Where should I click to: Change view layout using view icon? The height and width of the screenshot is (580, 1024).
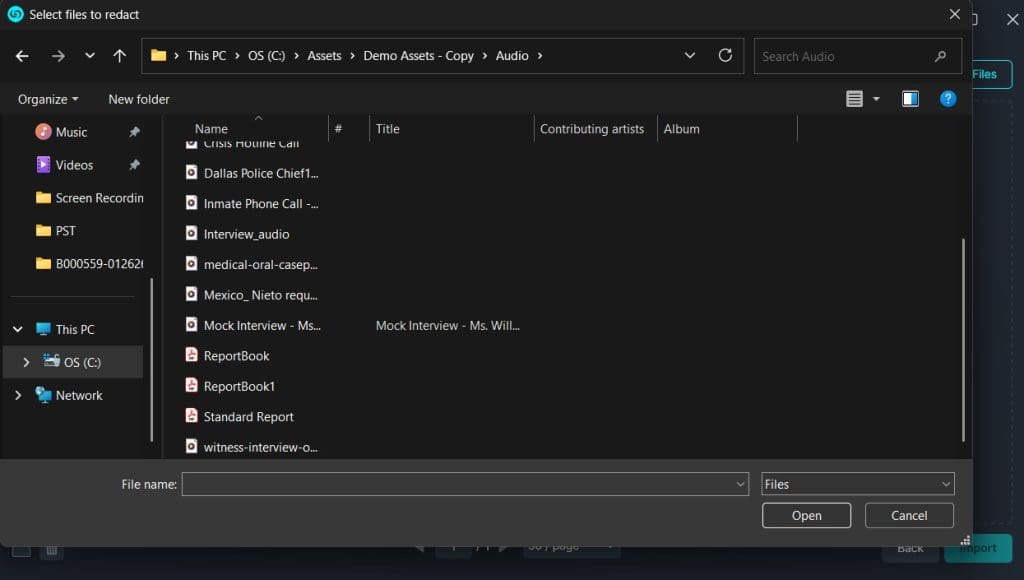coord(854,99)
